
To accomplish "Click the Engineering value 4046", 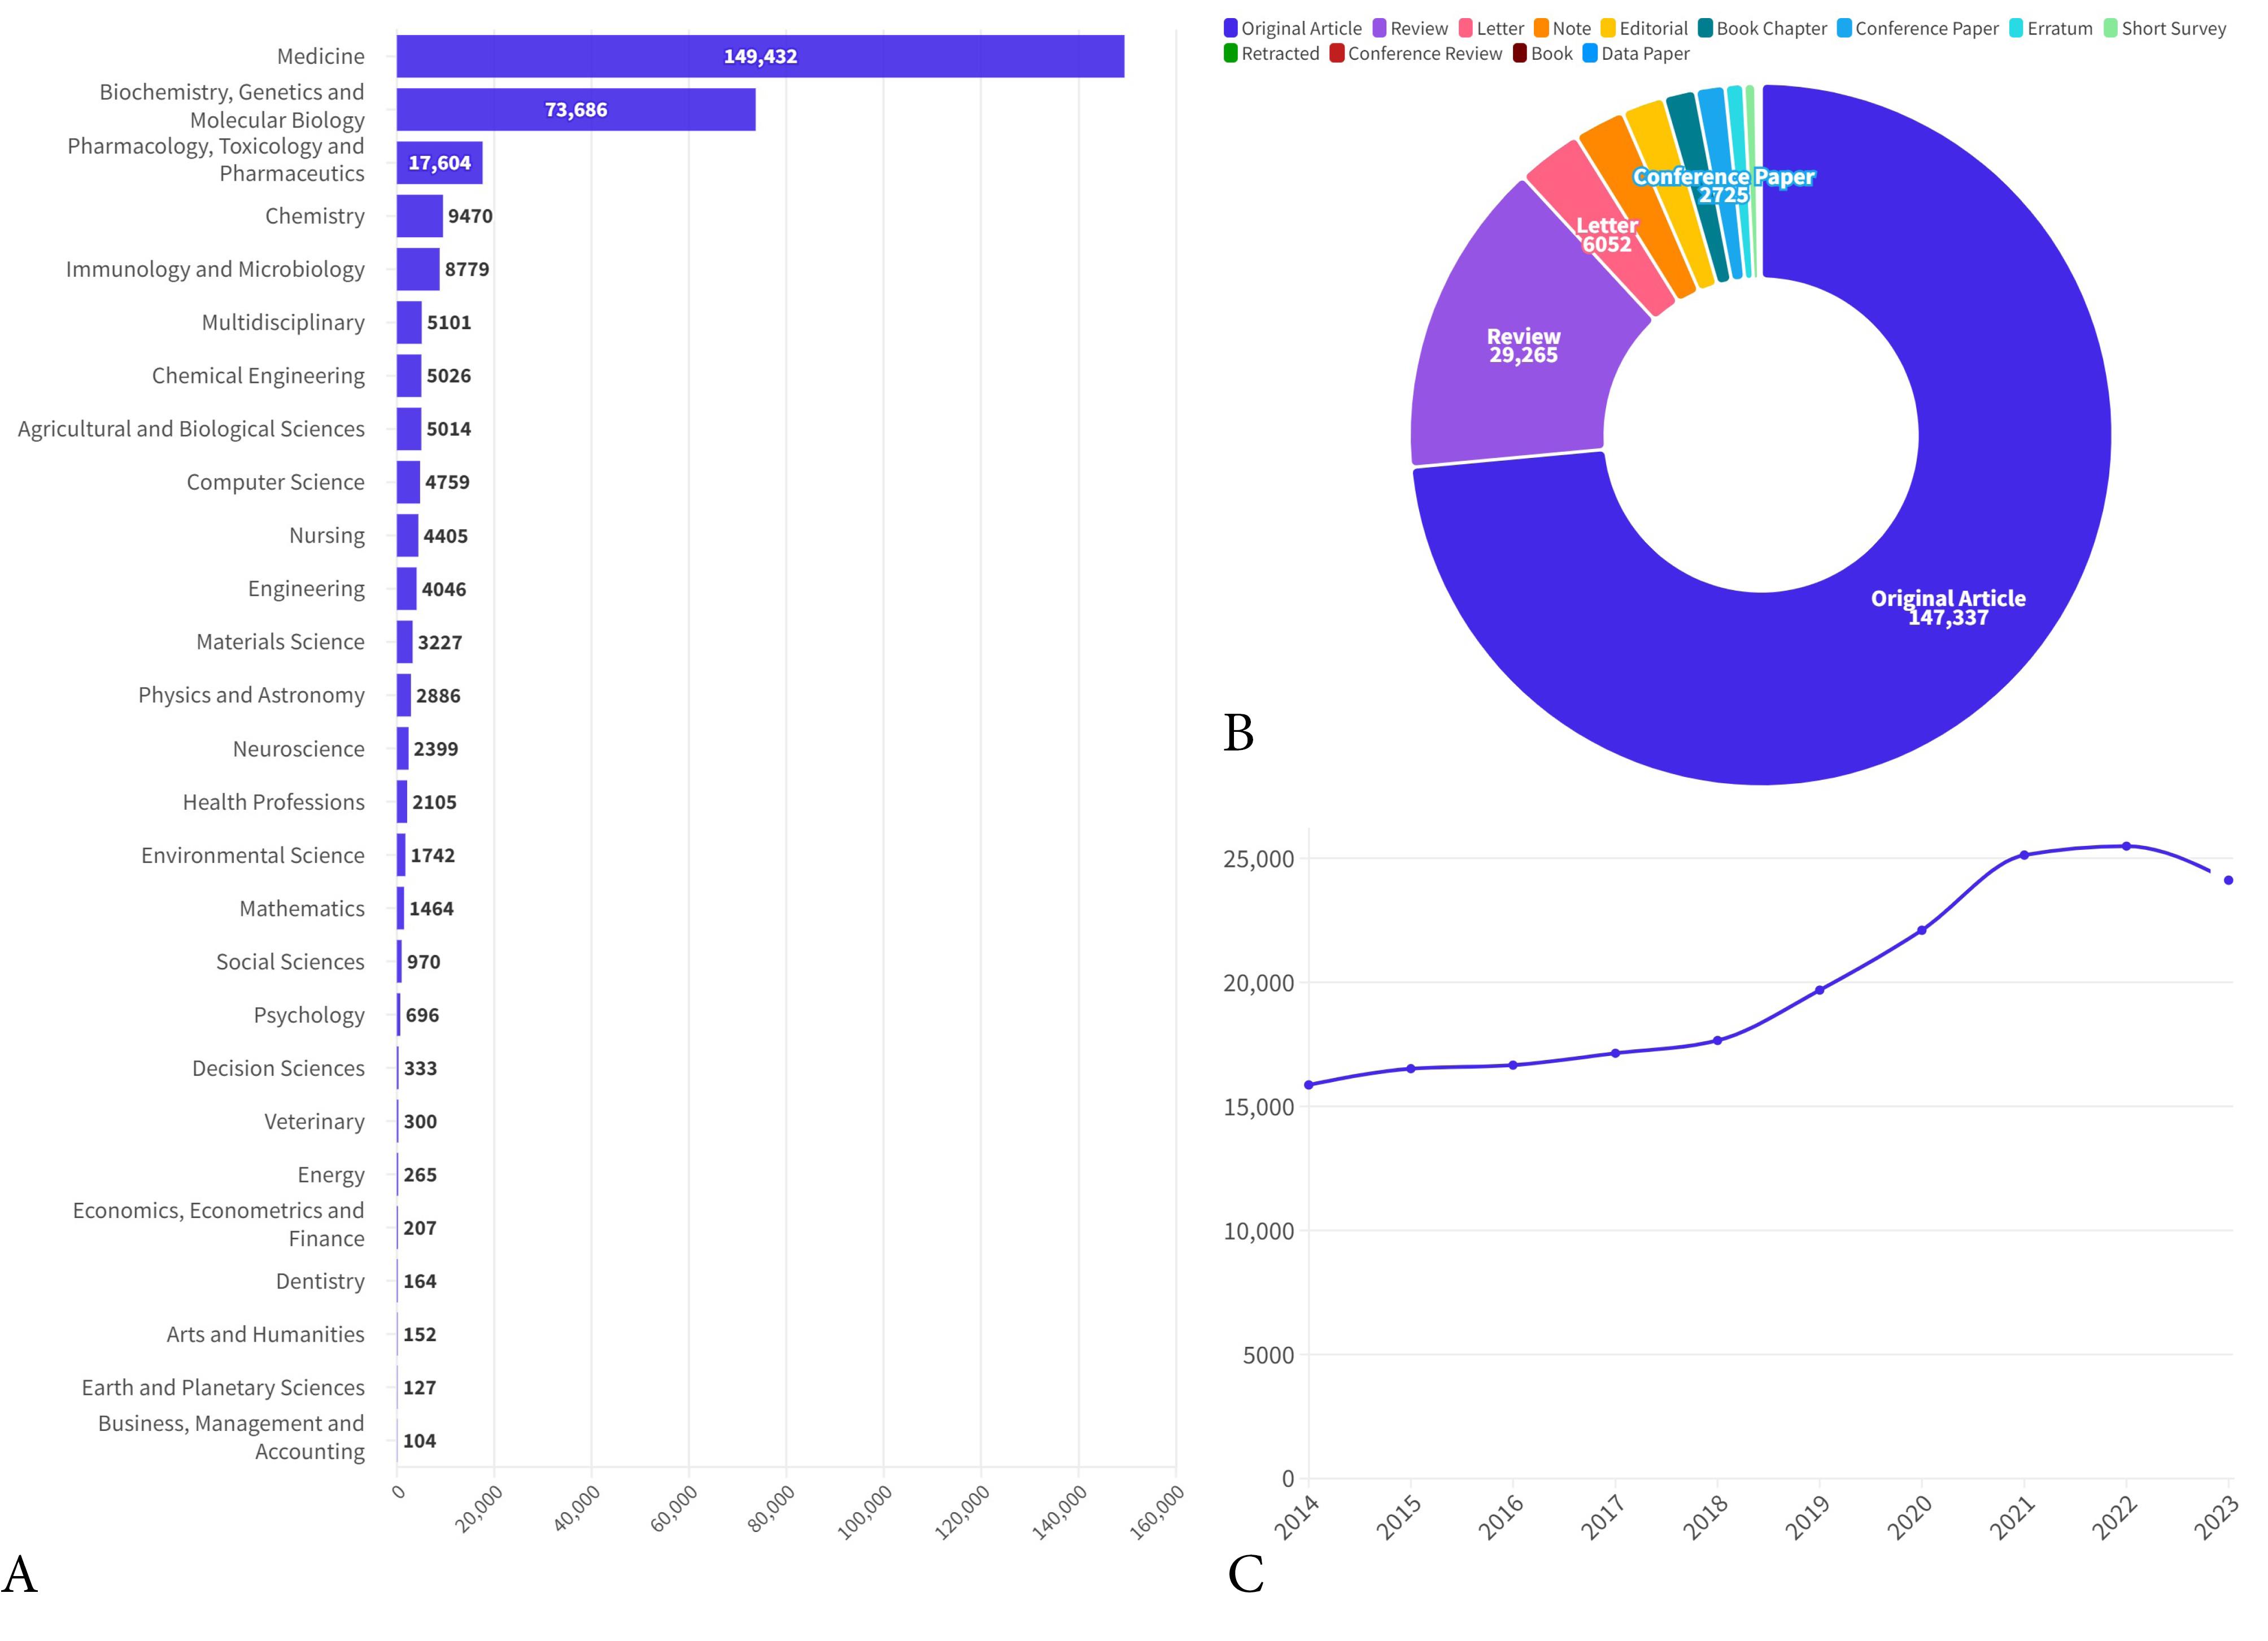I will coord(444,589).
